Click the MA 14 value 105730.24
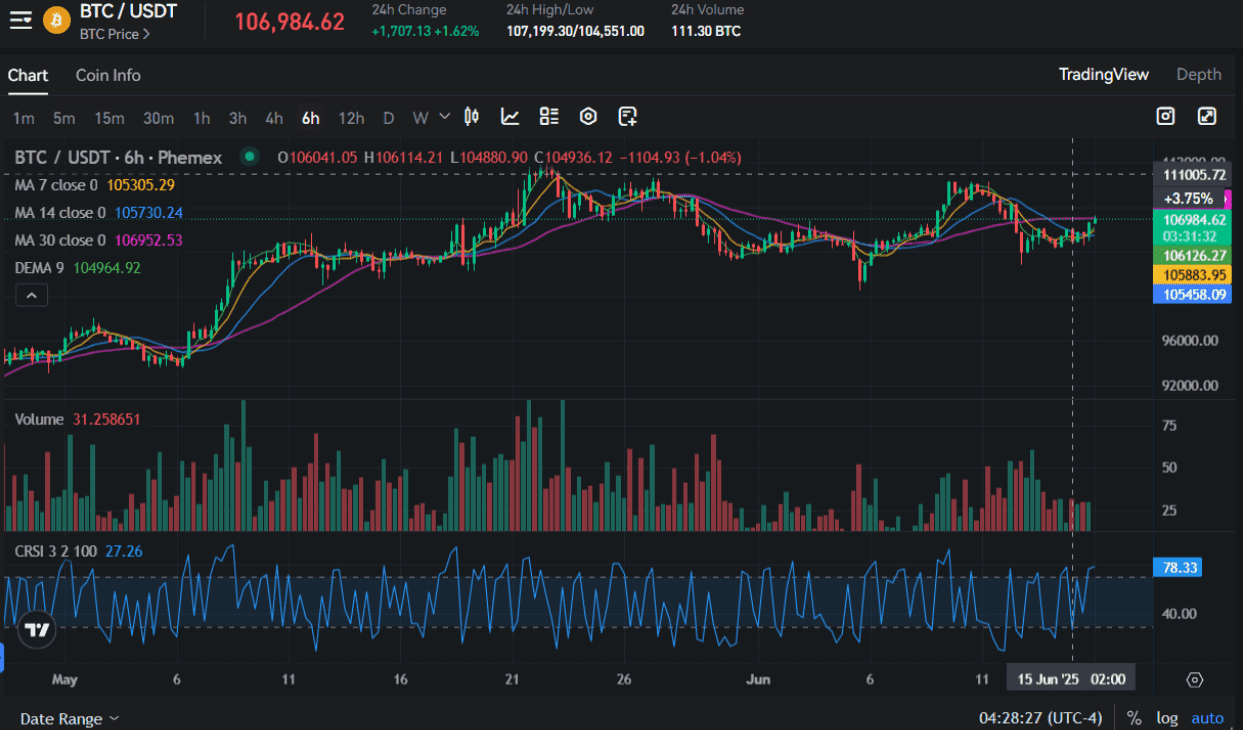This screenshot has height=730, width=1243. (149, 213)
